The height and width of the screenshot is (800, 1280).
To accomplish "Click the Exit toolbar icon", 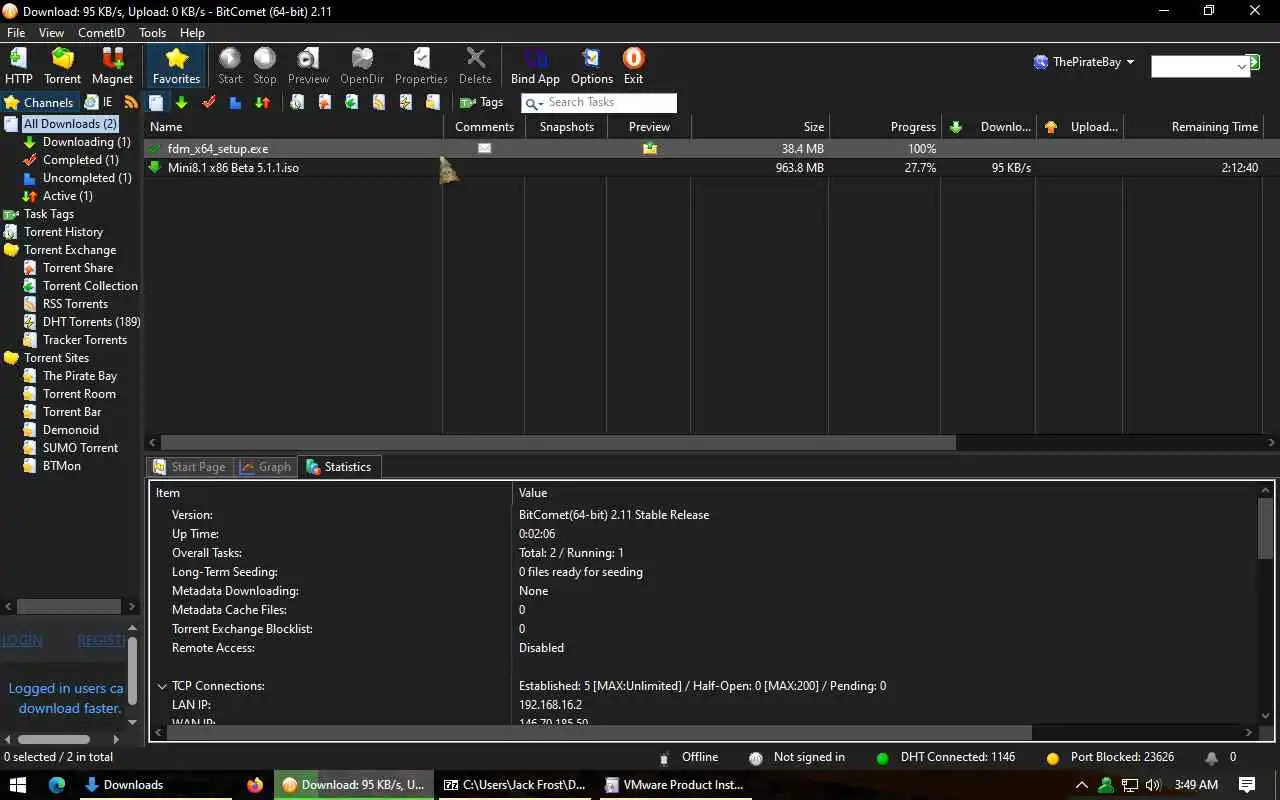I will (x=633, y=66).
